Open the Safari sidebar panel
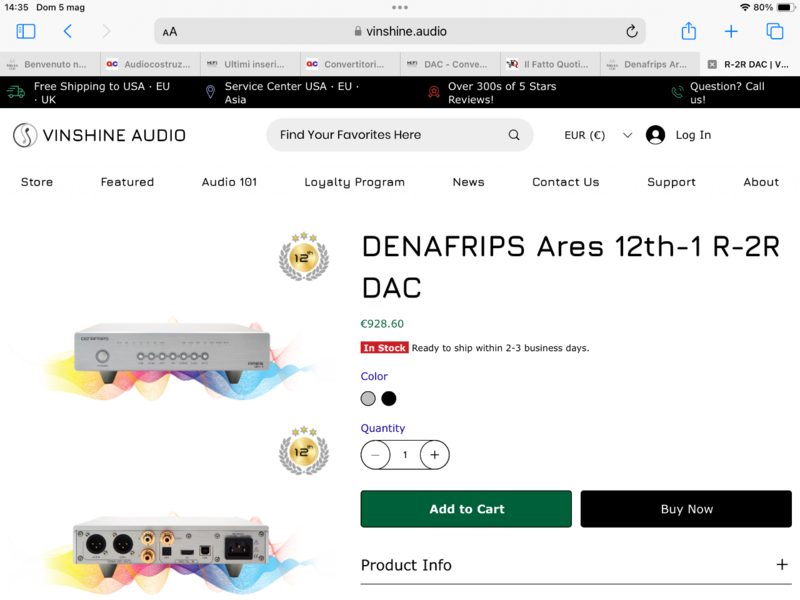 click(26, 31)
